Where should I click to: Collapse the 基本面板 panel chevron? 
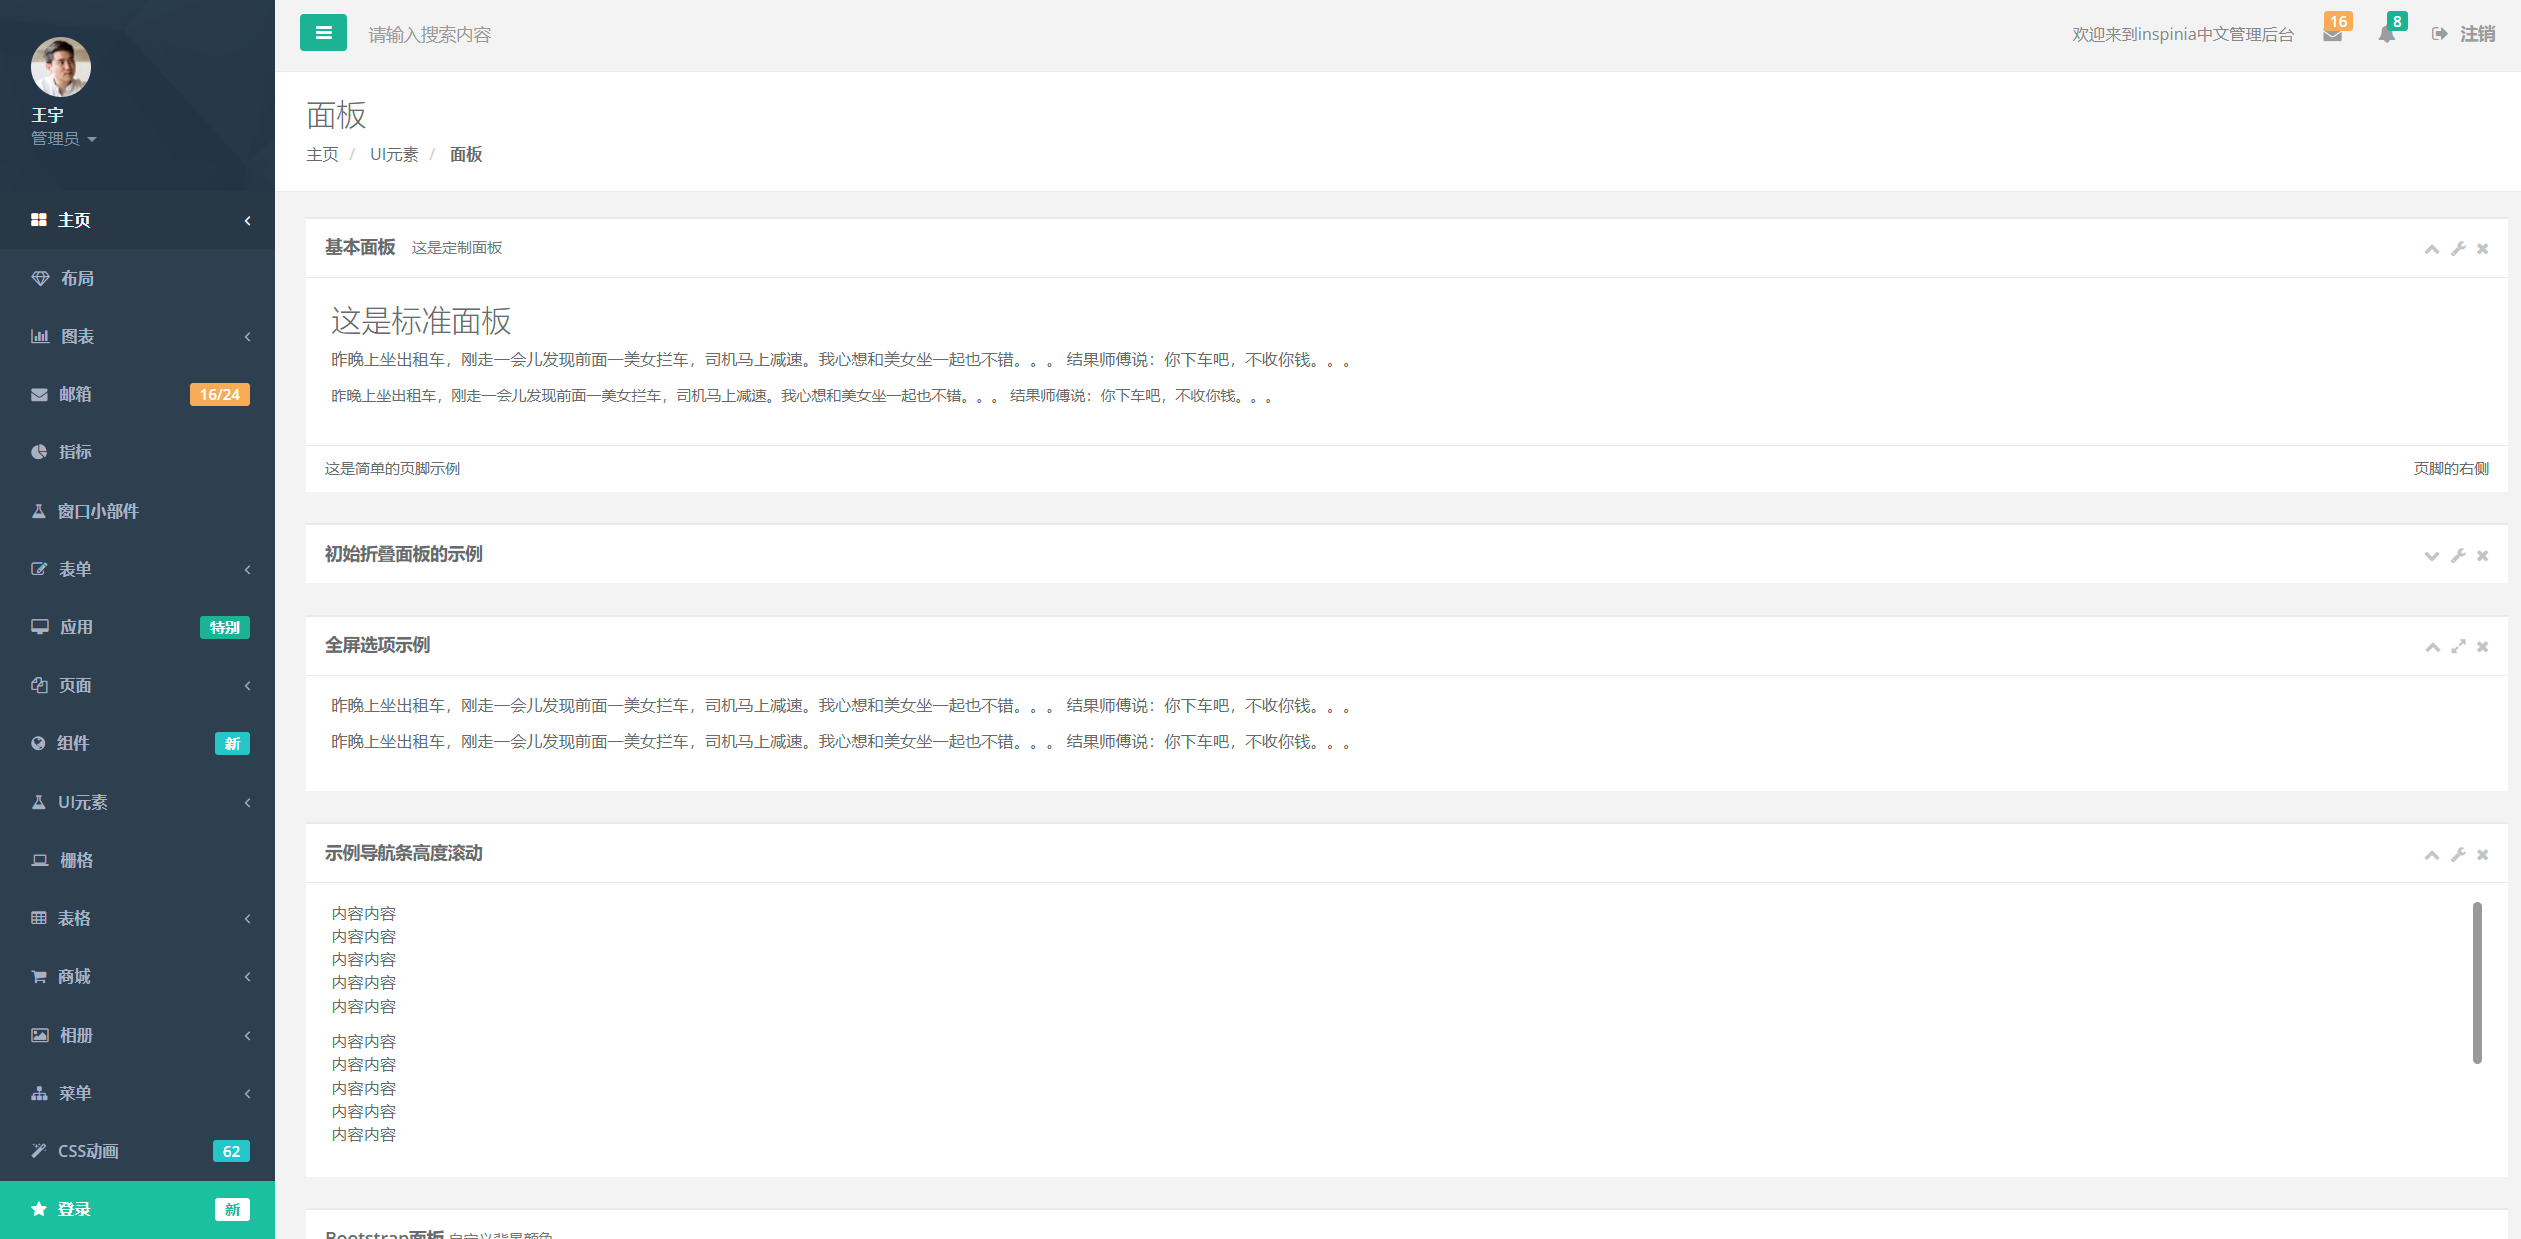[2432, 249]
